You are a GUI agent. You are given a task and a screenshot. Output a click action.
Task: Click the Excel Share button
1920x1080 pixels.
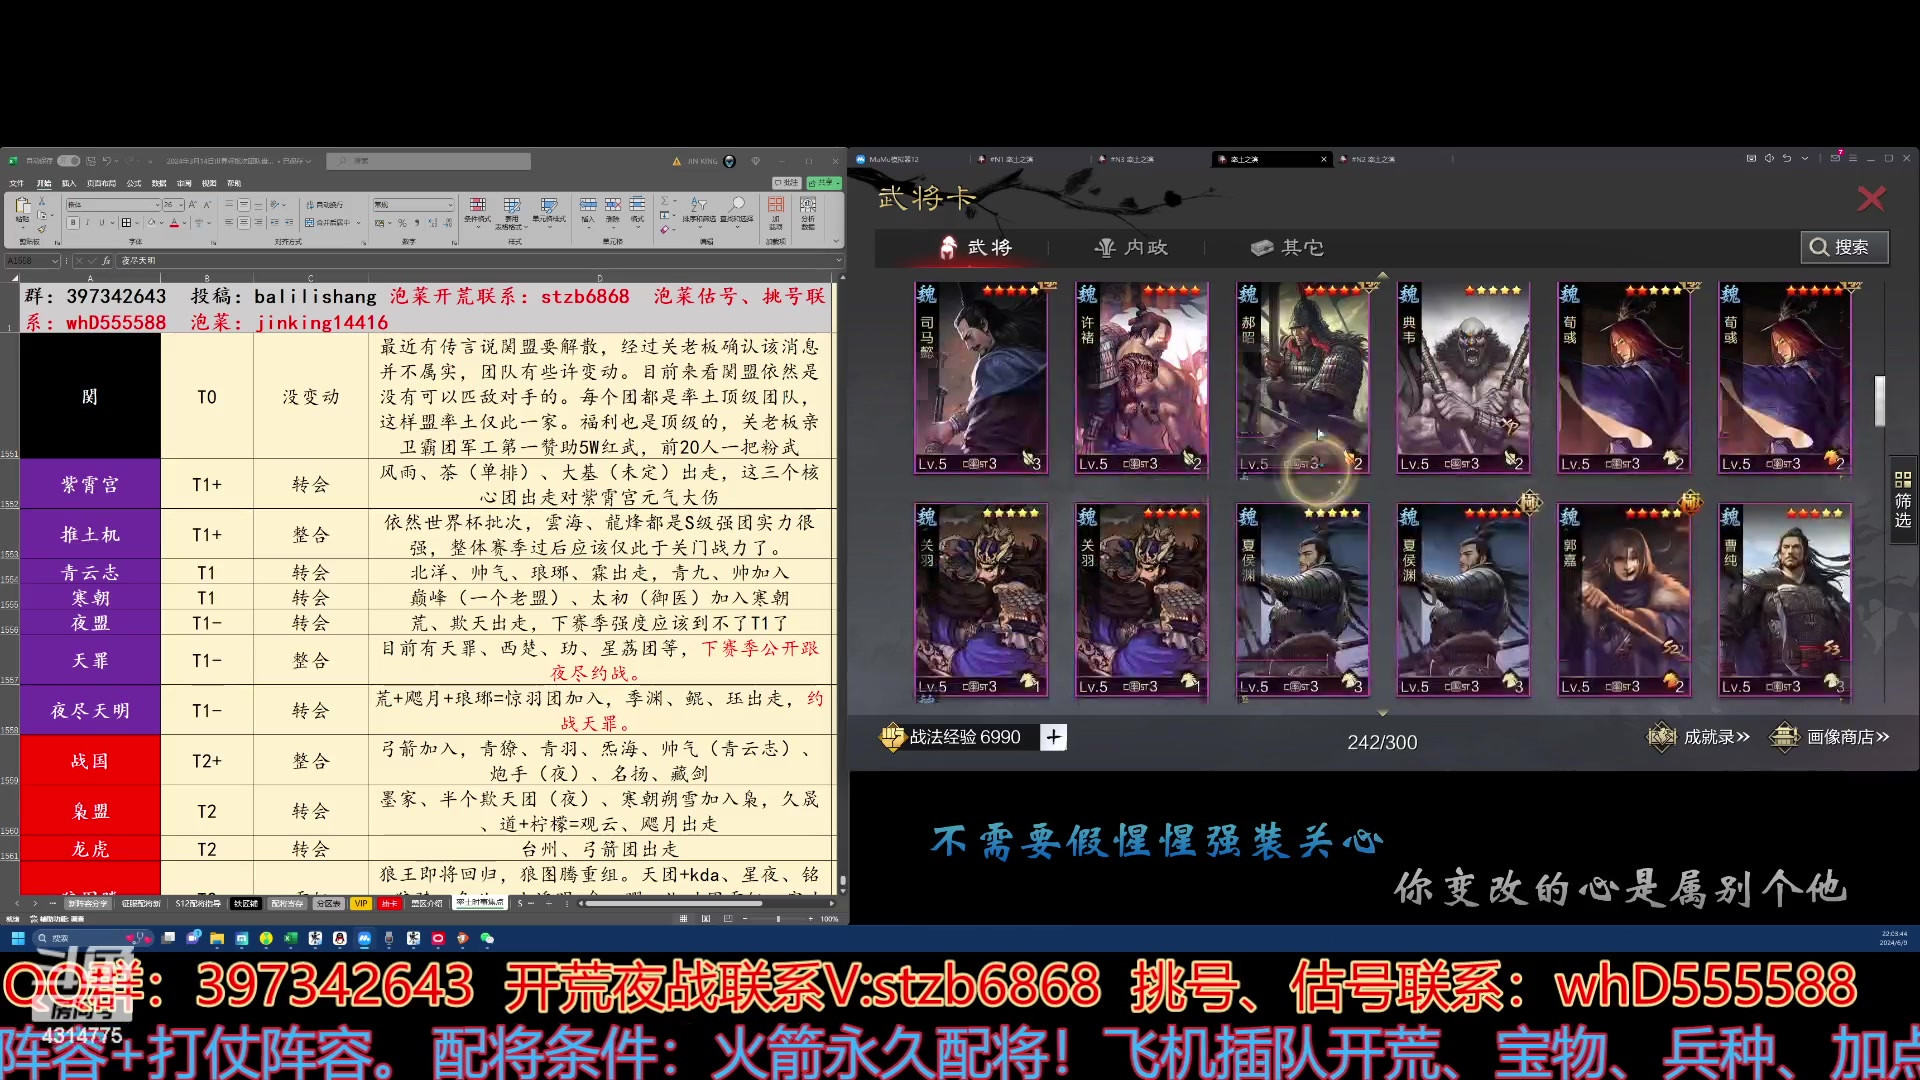[824, 183]
